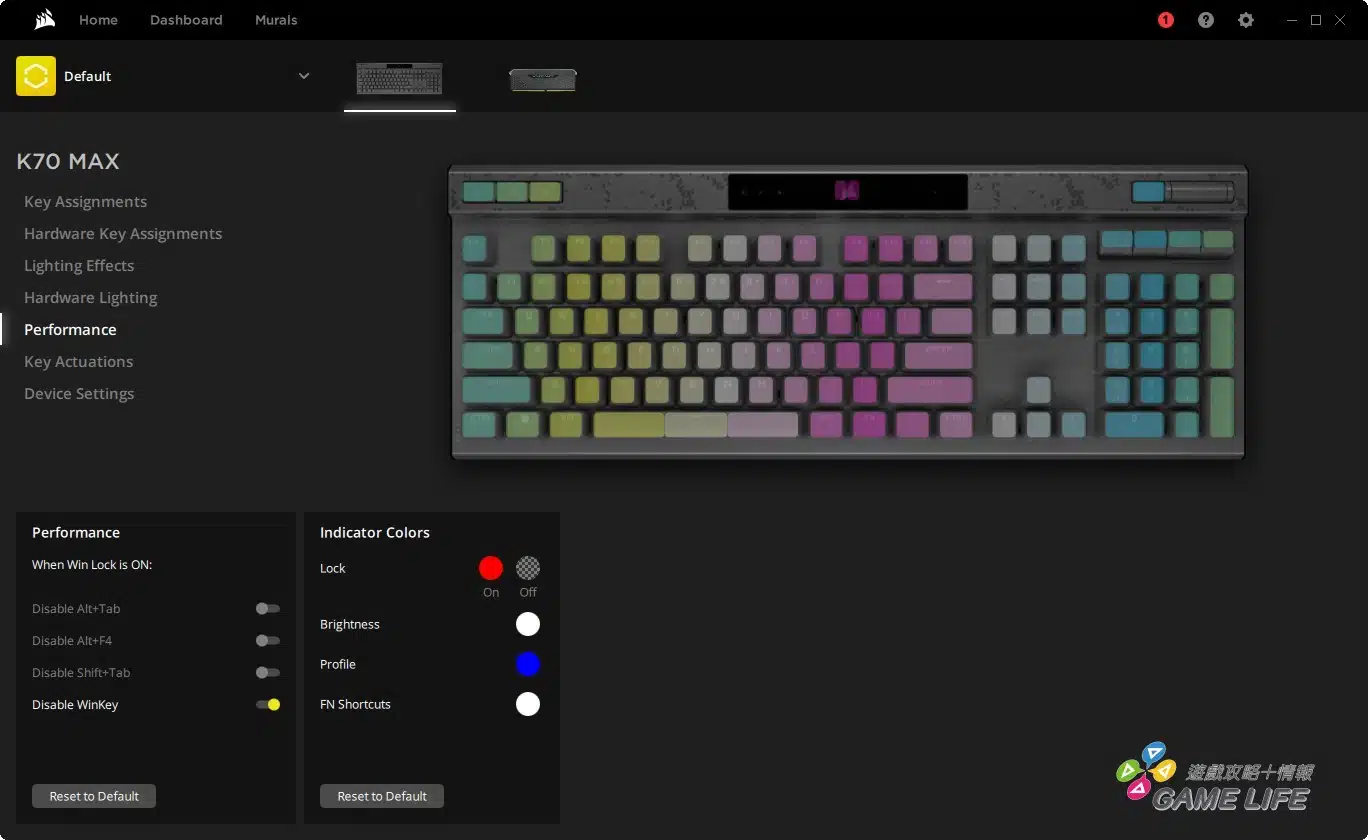The image size is (1368, 840).
Task: Open the settings gear icon
Action: click(1245, 20)
